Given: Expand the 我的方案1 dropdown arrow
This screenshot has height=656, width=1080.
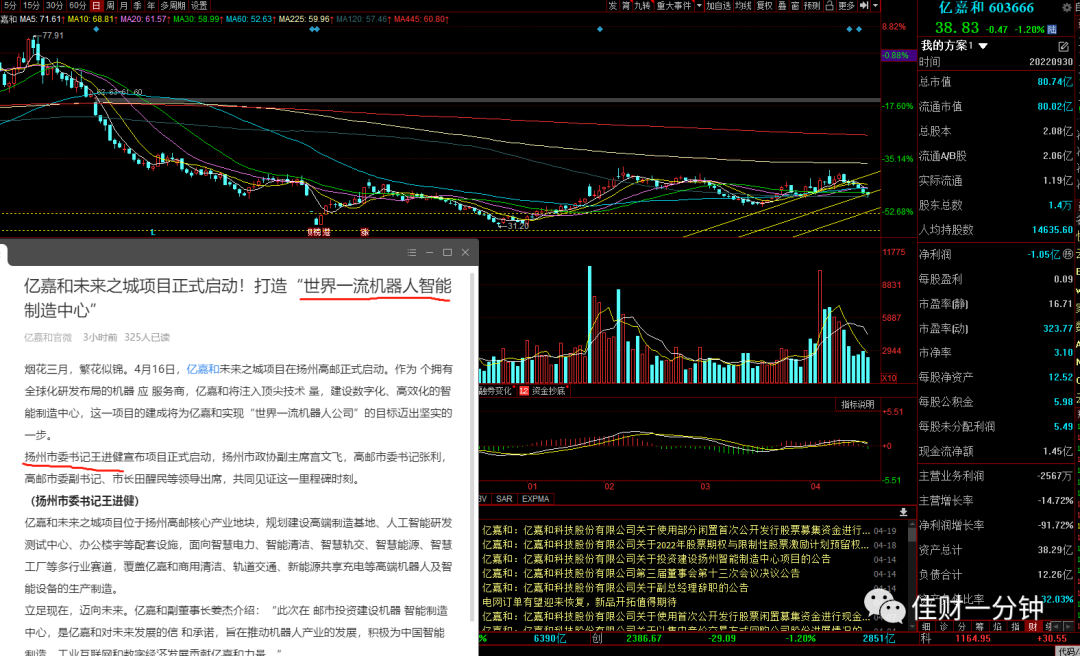Looking at the screenshot, I should pyautogui.click(x=983, y=46).
